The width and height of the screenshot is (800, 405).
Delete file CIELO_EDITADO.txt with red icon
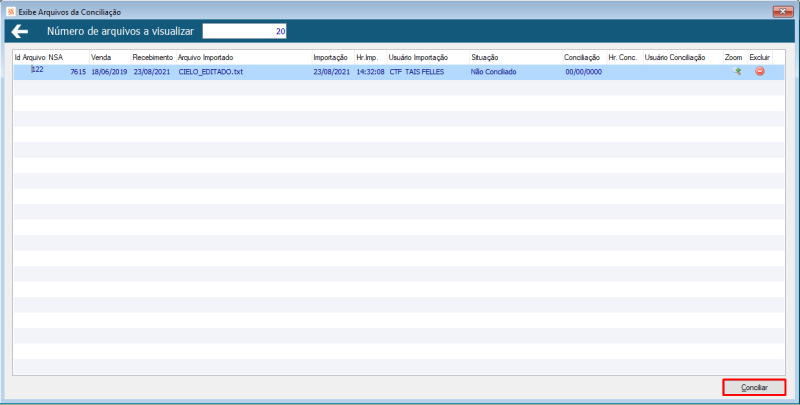point(760,72)
